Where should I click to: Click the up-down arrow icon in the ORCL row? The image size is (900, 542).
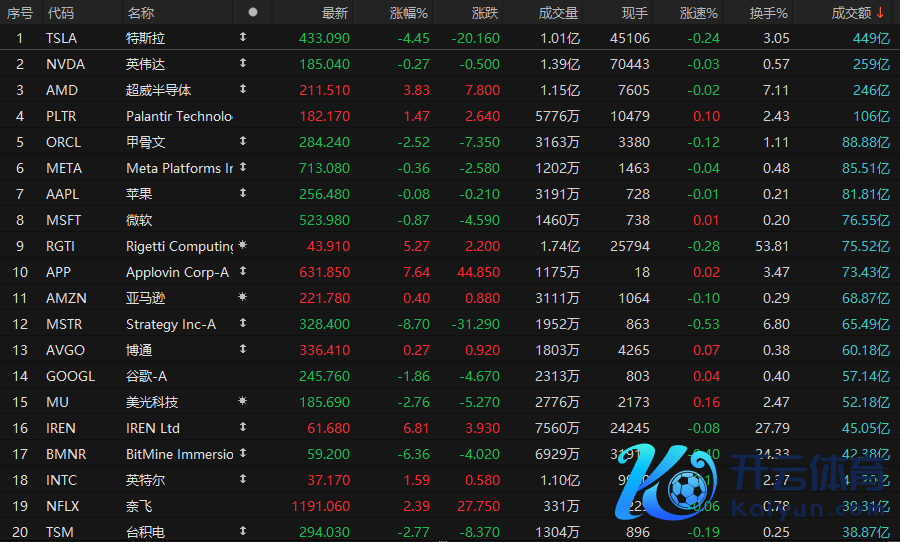tap(242, 142)
